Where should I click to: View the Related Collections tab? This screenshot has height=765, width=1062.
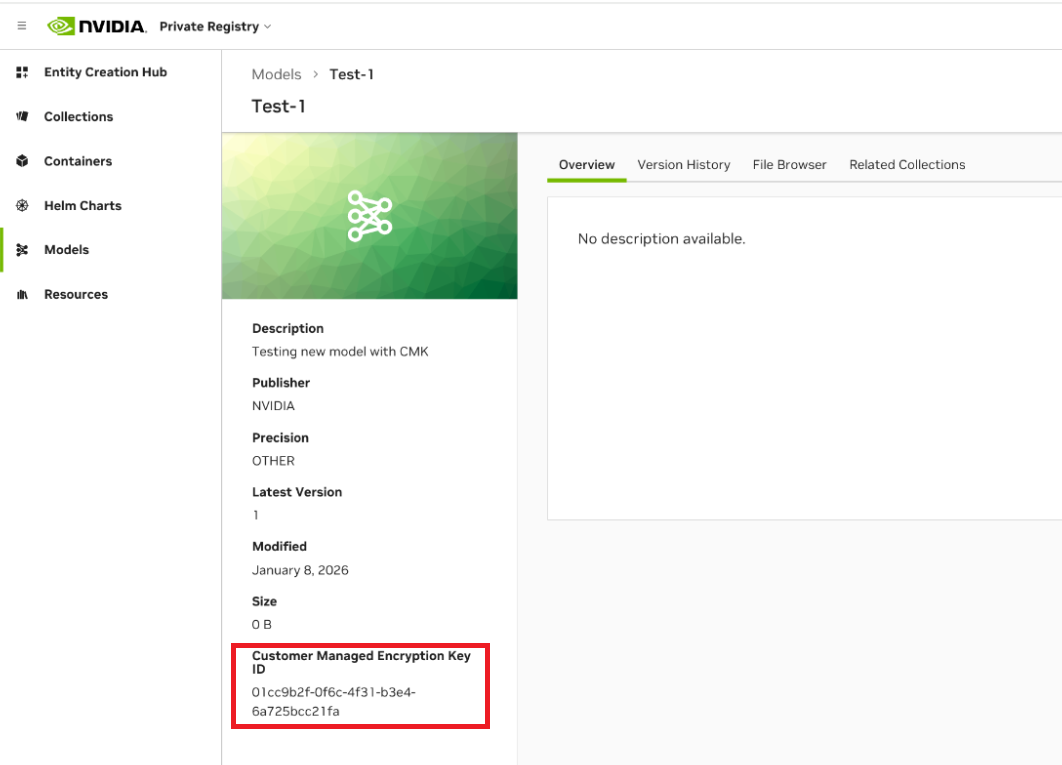tap(906, 164)
